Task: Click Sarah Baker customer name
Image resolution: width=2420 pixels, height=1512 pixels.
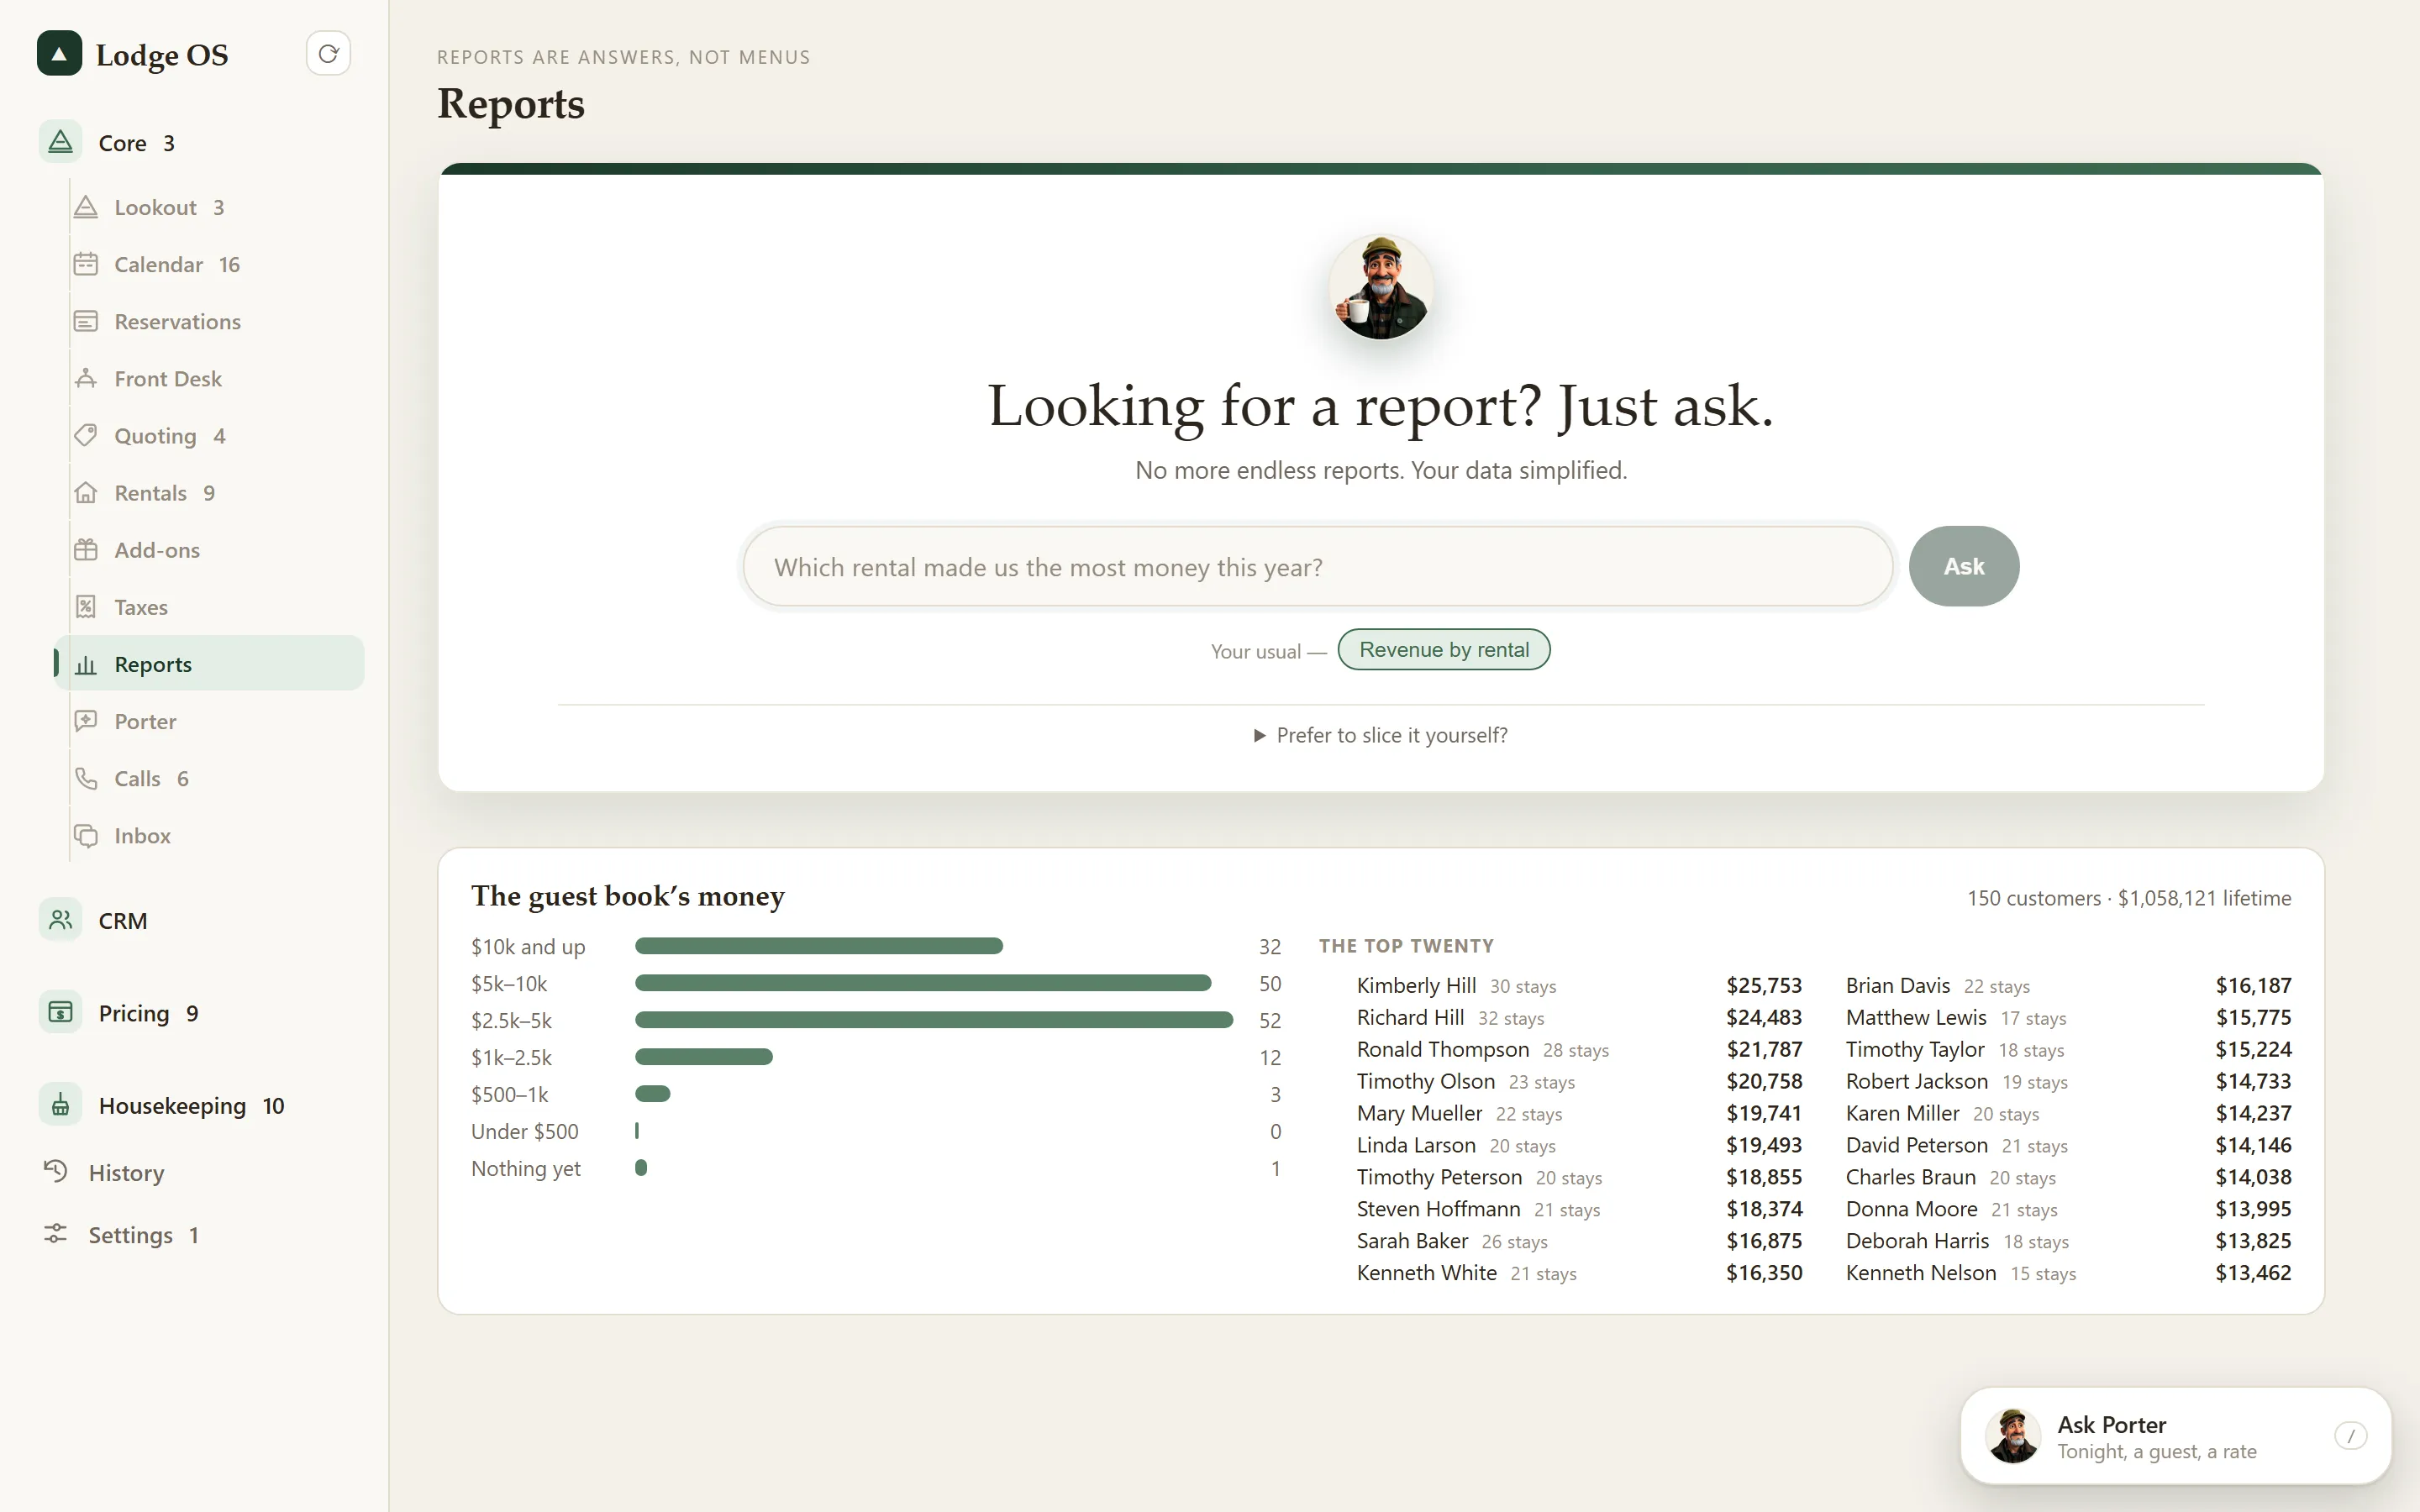Action: [x=1412, y=1241]
